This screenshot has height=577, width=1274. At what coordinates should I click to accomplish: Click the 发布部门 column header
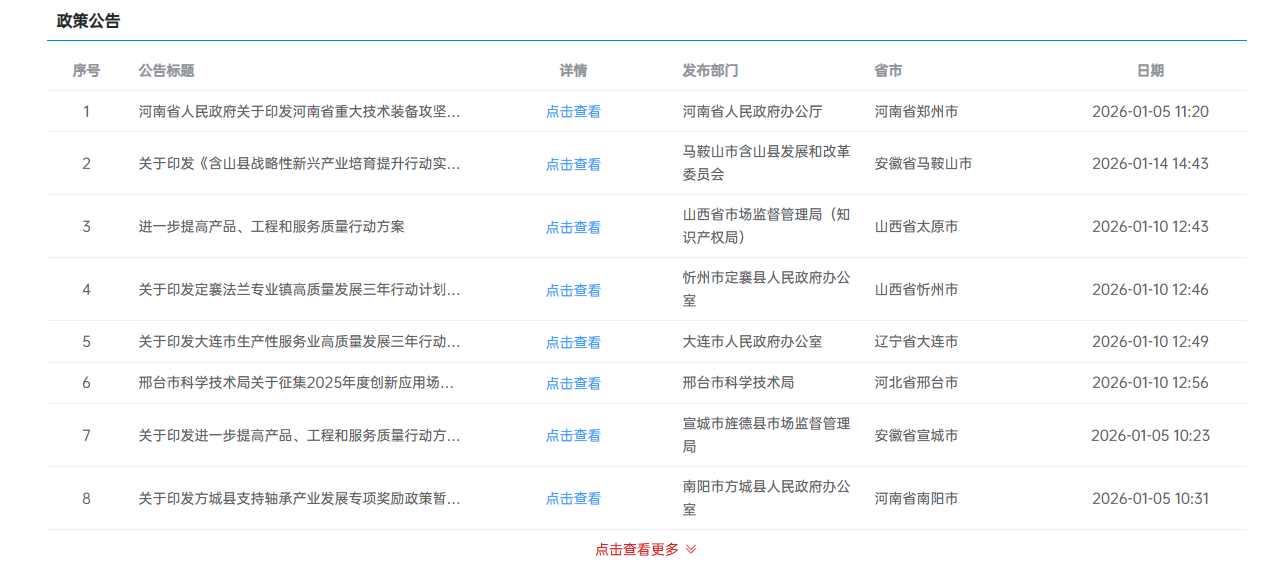pyautogui.click(x=710, y=71)
